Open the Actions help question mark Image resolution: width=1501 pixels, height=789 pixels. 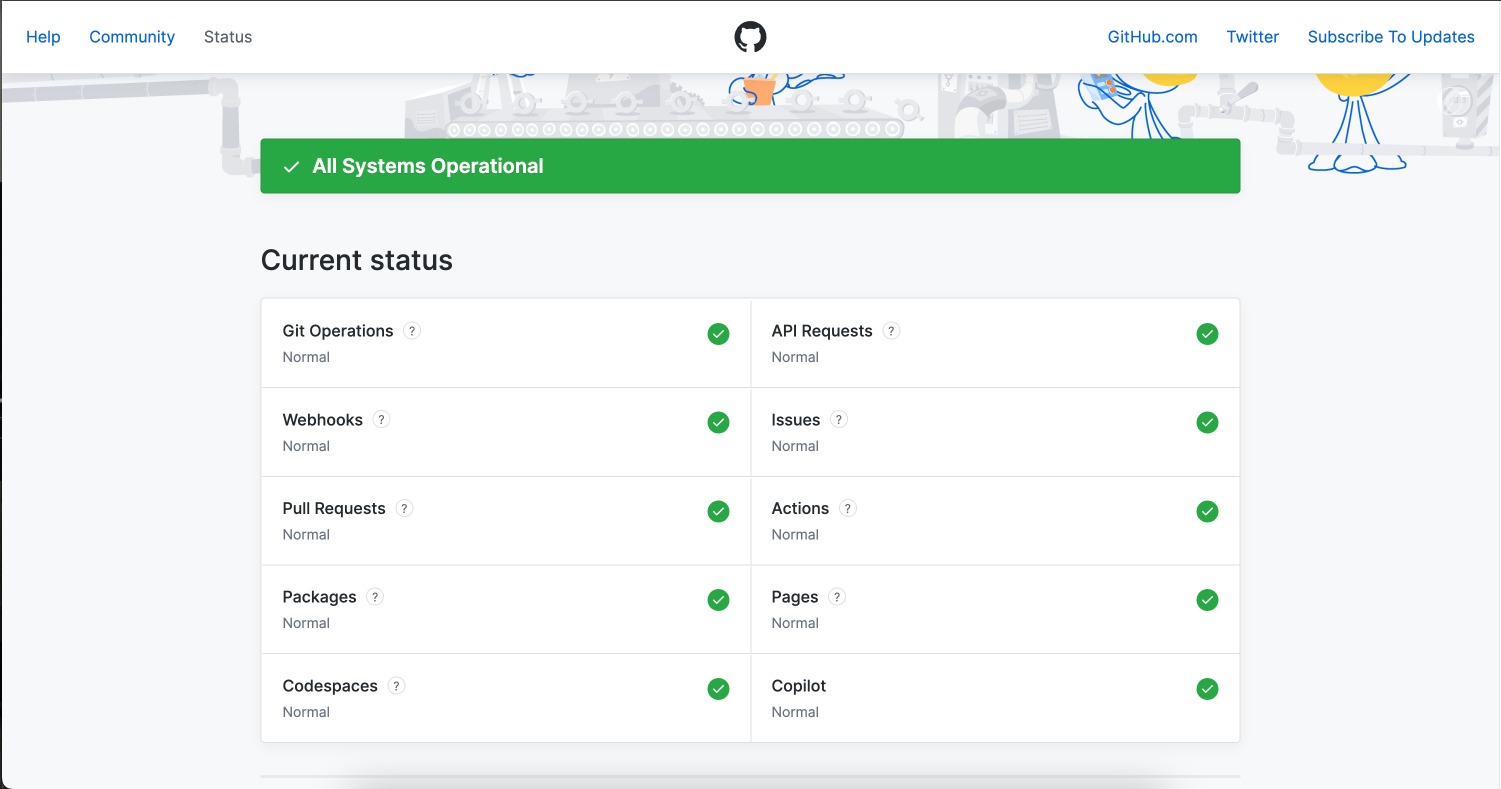pos(848,508)
